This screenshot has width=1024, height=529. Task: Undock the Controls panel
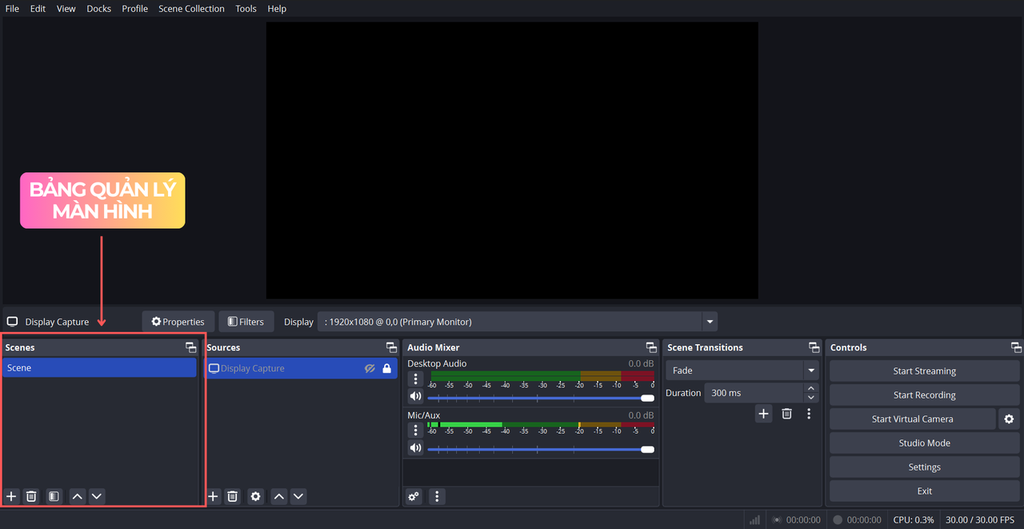pos(1016,347)
